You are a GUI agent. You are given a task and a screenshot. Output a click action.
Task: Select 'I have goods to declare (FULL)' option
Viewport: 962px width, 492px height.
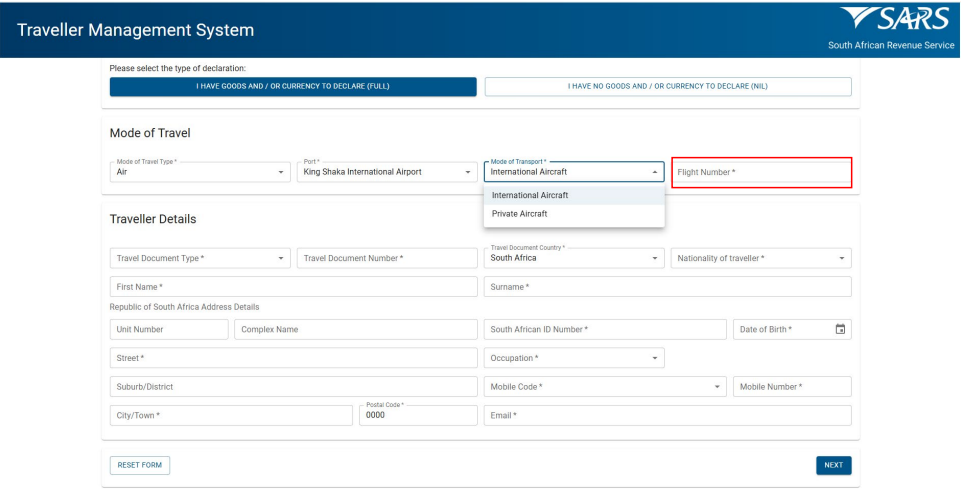293,87
